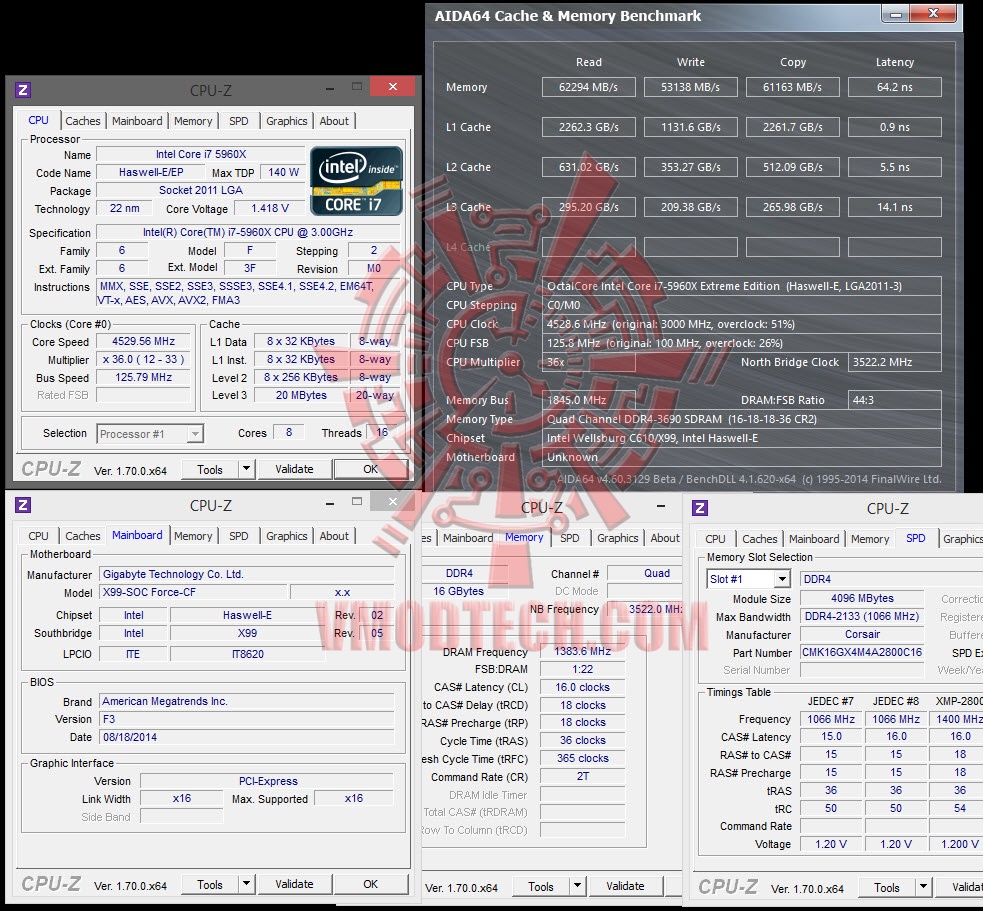This screenshot has width=983, height=911.
Task: Select About tab in the Mainboard CPU-Z window
Action: coord(334,536)
